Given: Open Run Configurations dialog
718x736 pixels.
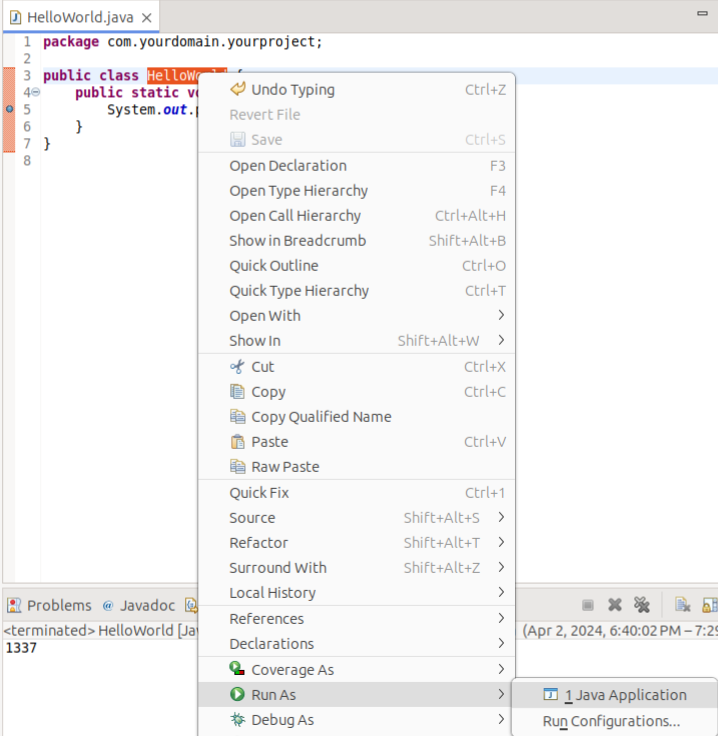Looking at the screenshot, I should (611, 721).
